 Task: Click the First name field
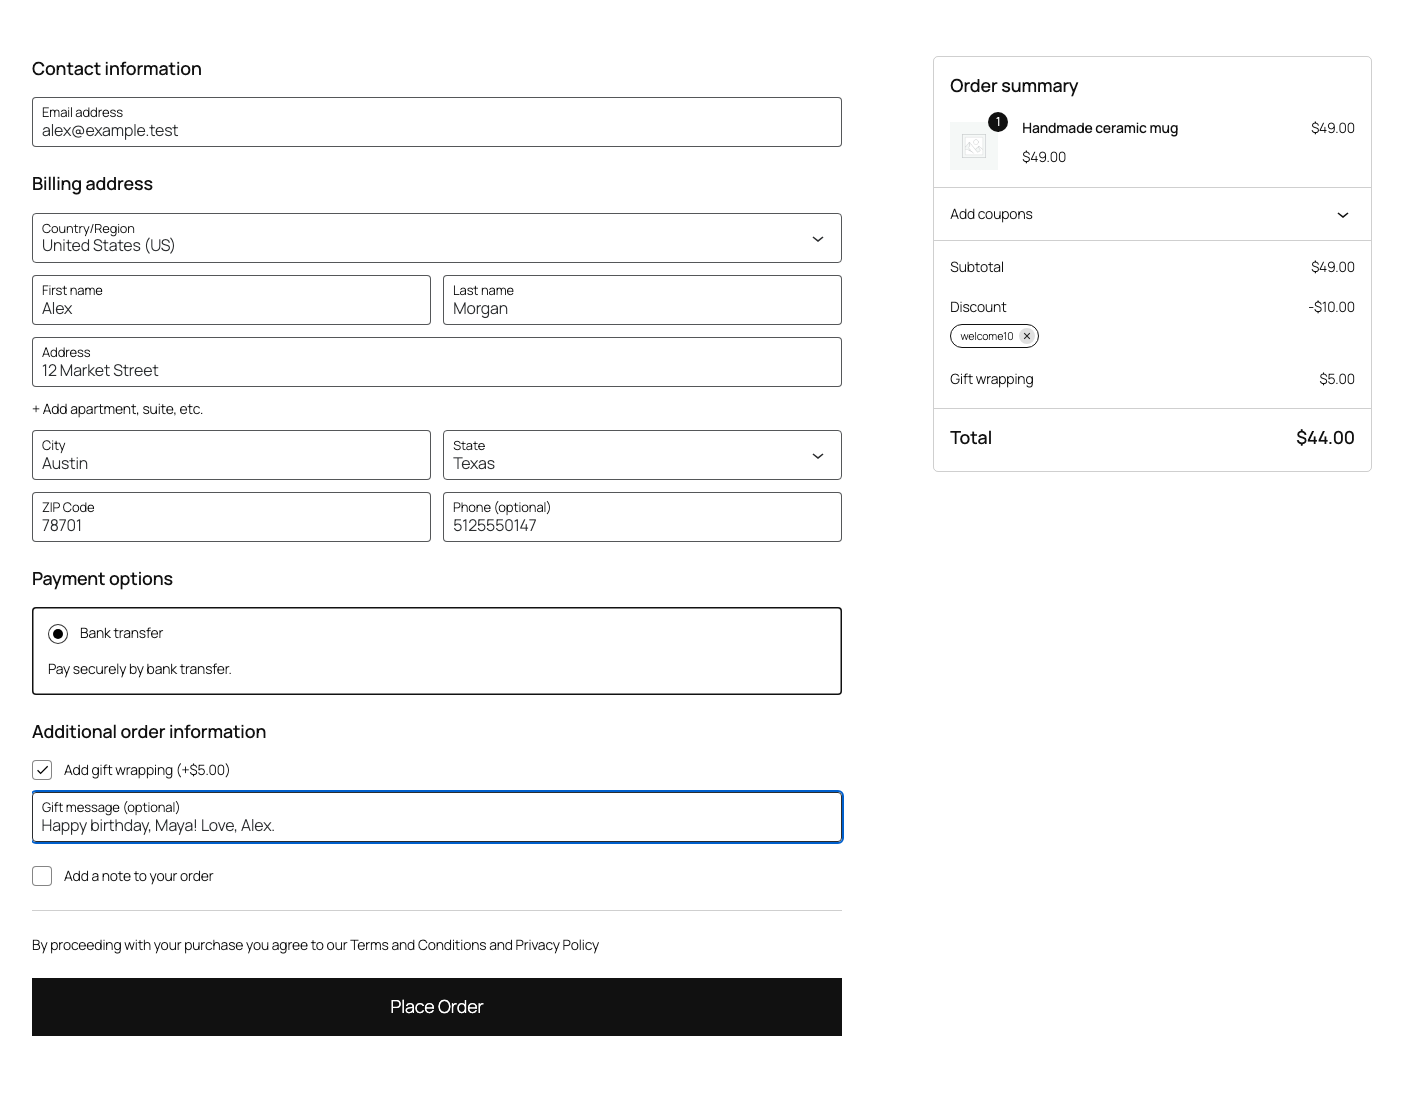click(x=231, y=300)
